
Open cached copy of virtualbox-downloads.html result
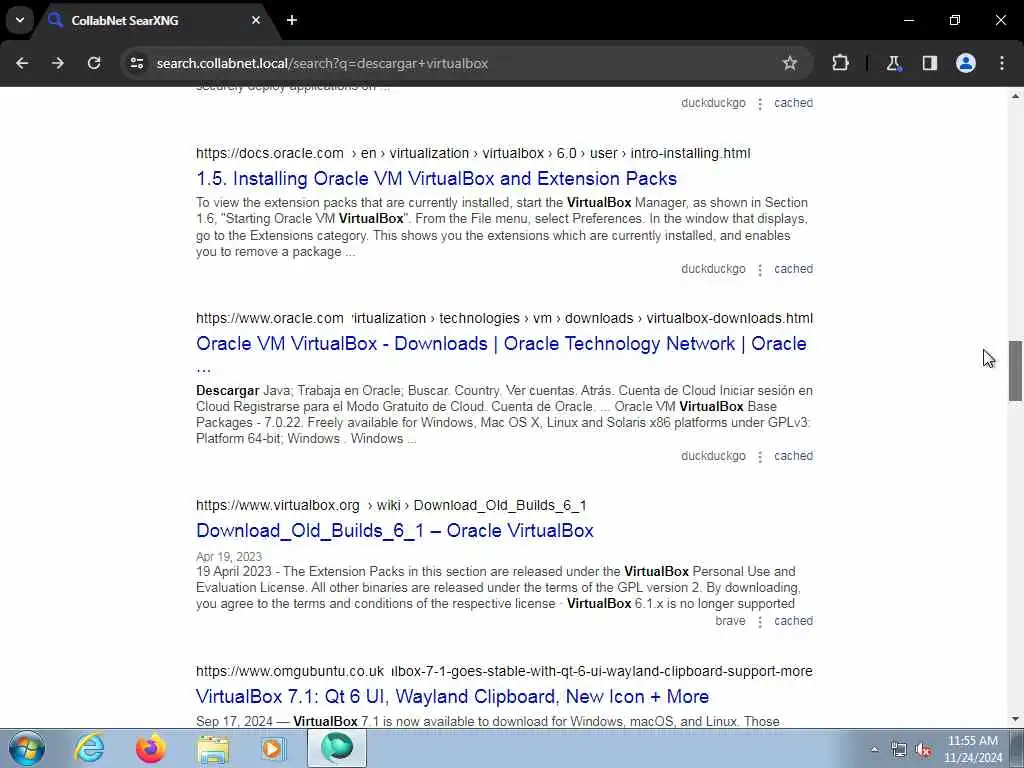click(793, 456)
